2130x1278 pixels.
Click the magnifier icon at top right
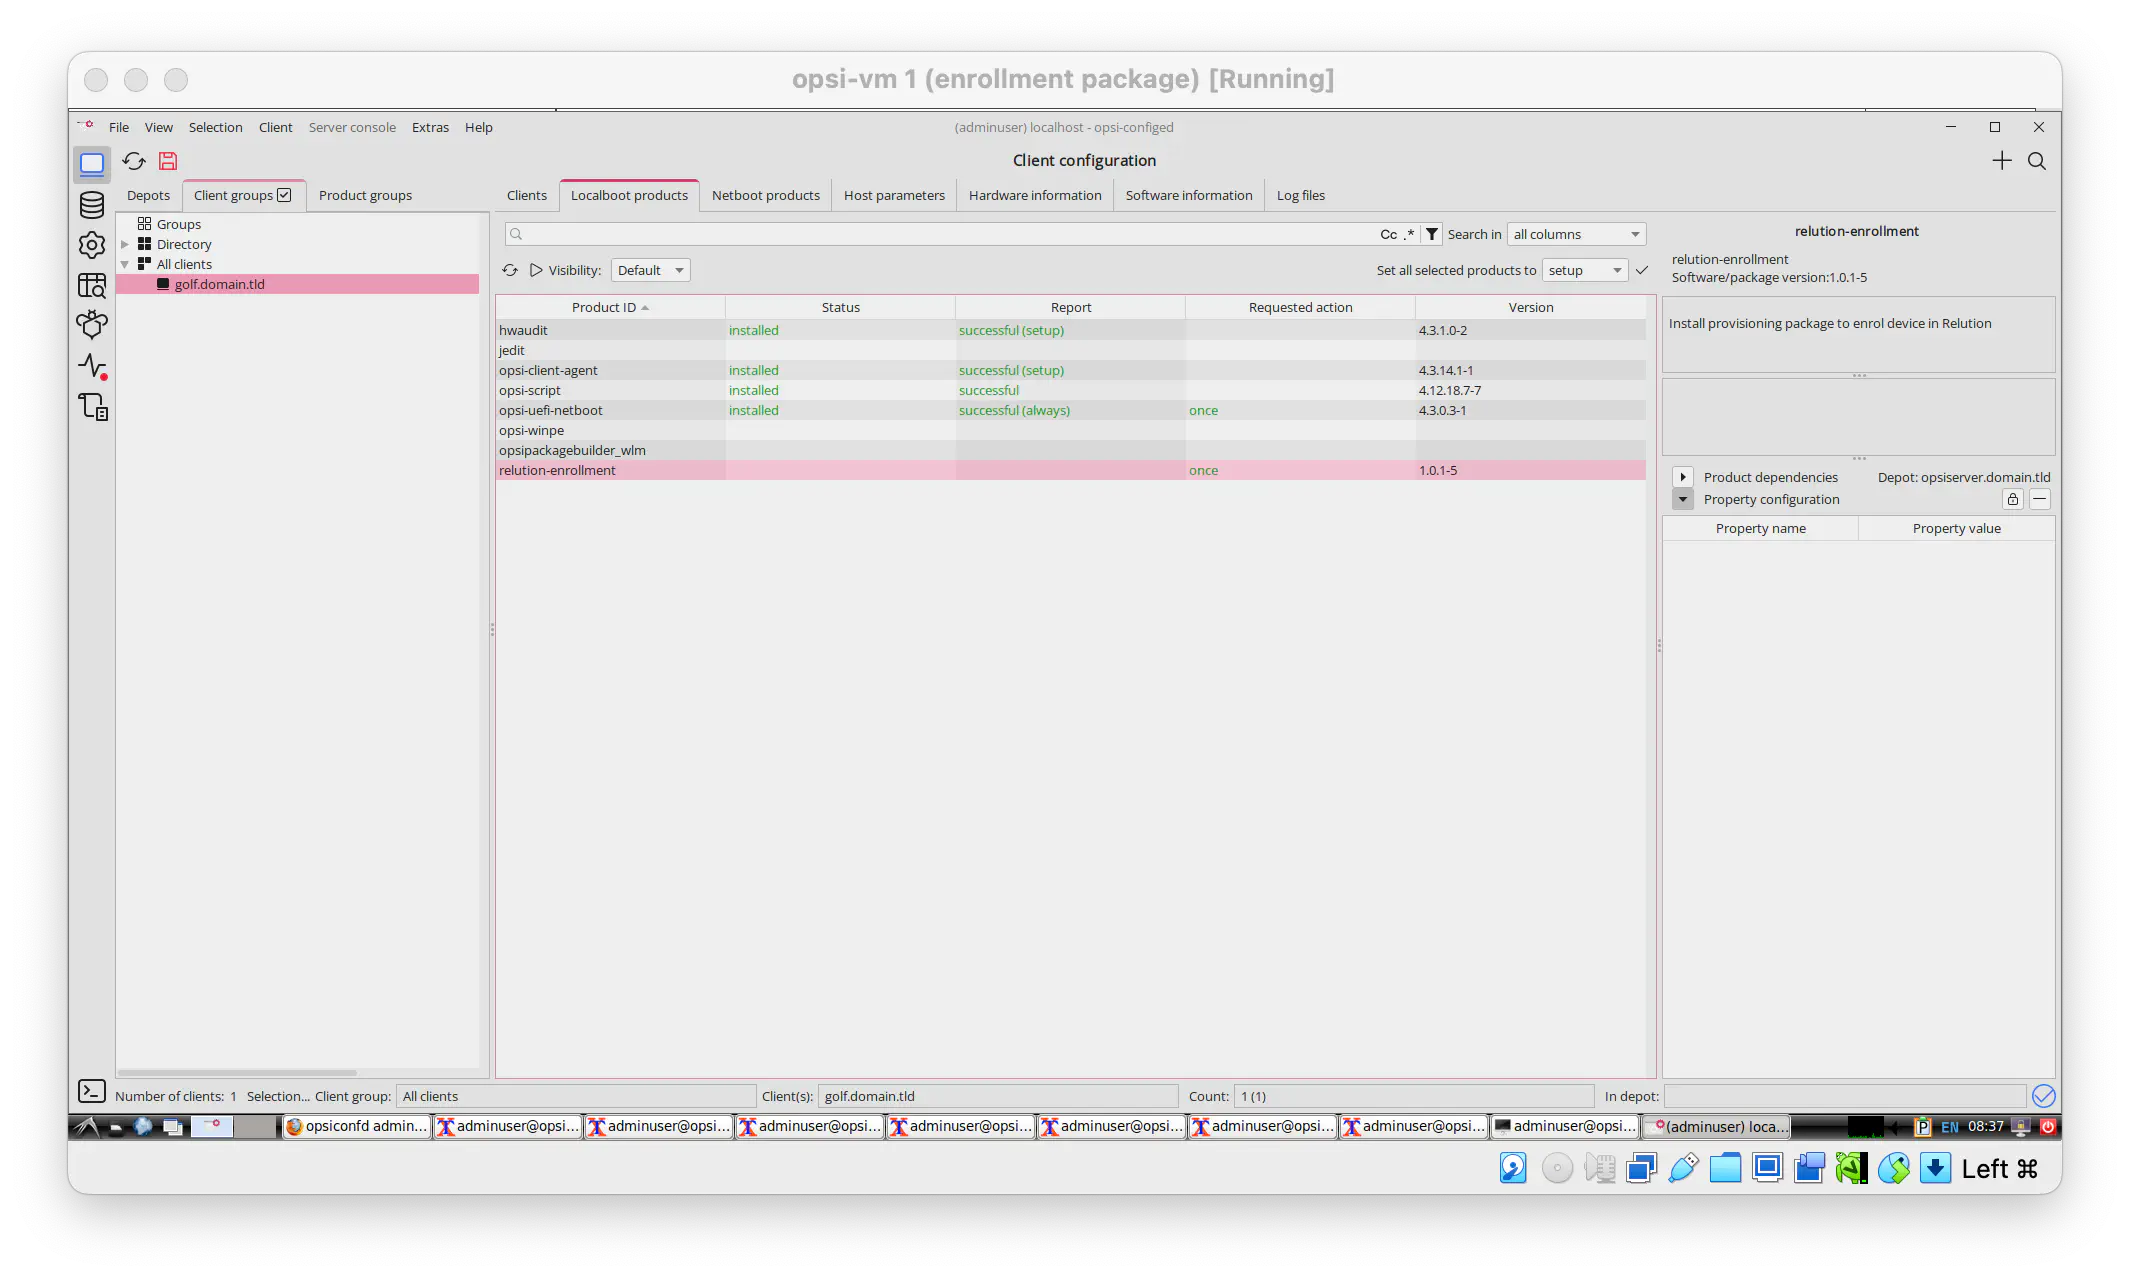click(2037, 161)
